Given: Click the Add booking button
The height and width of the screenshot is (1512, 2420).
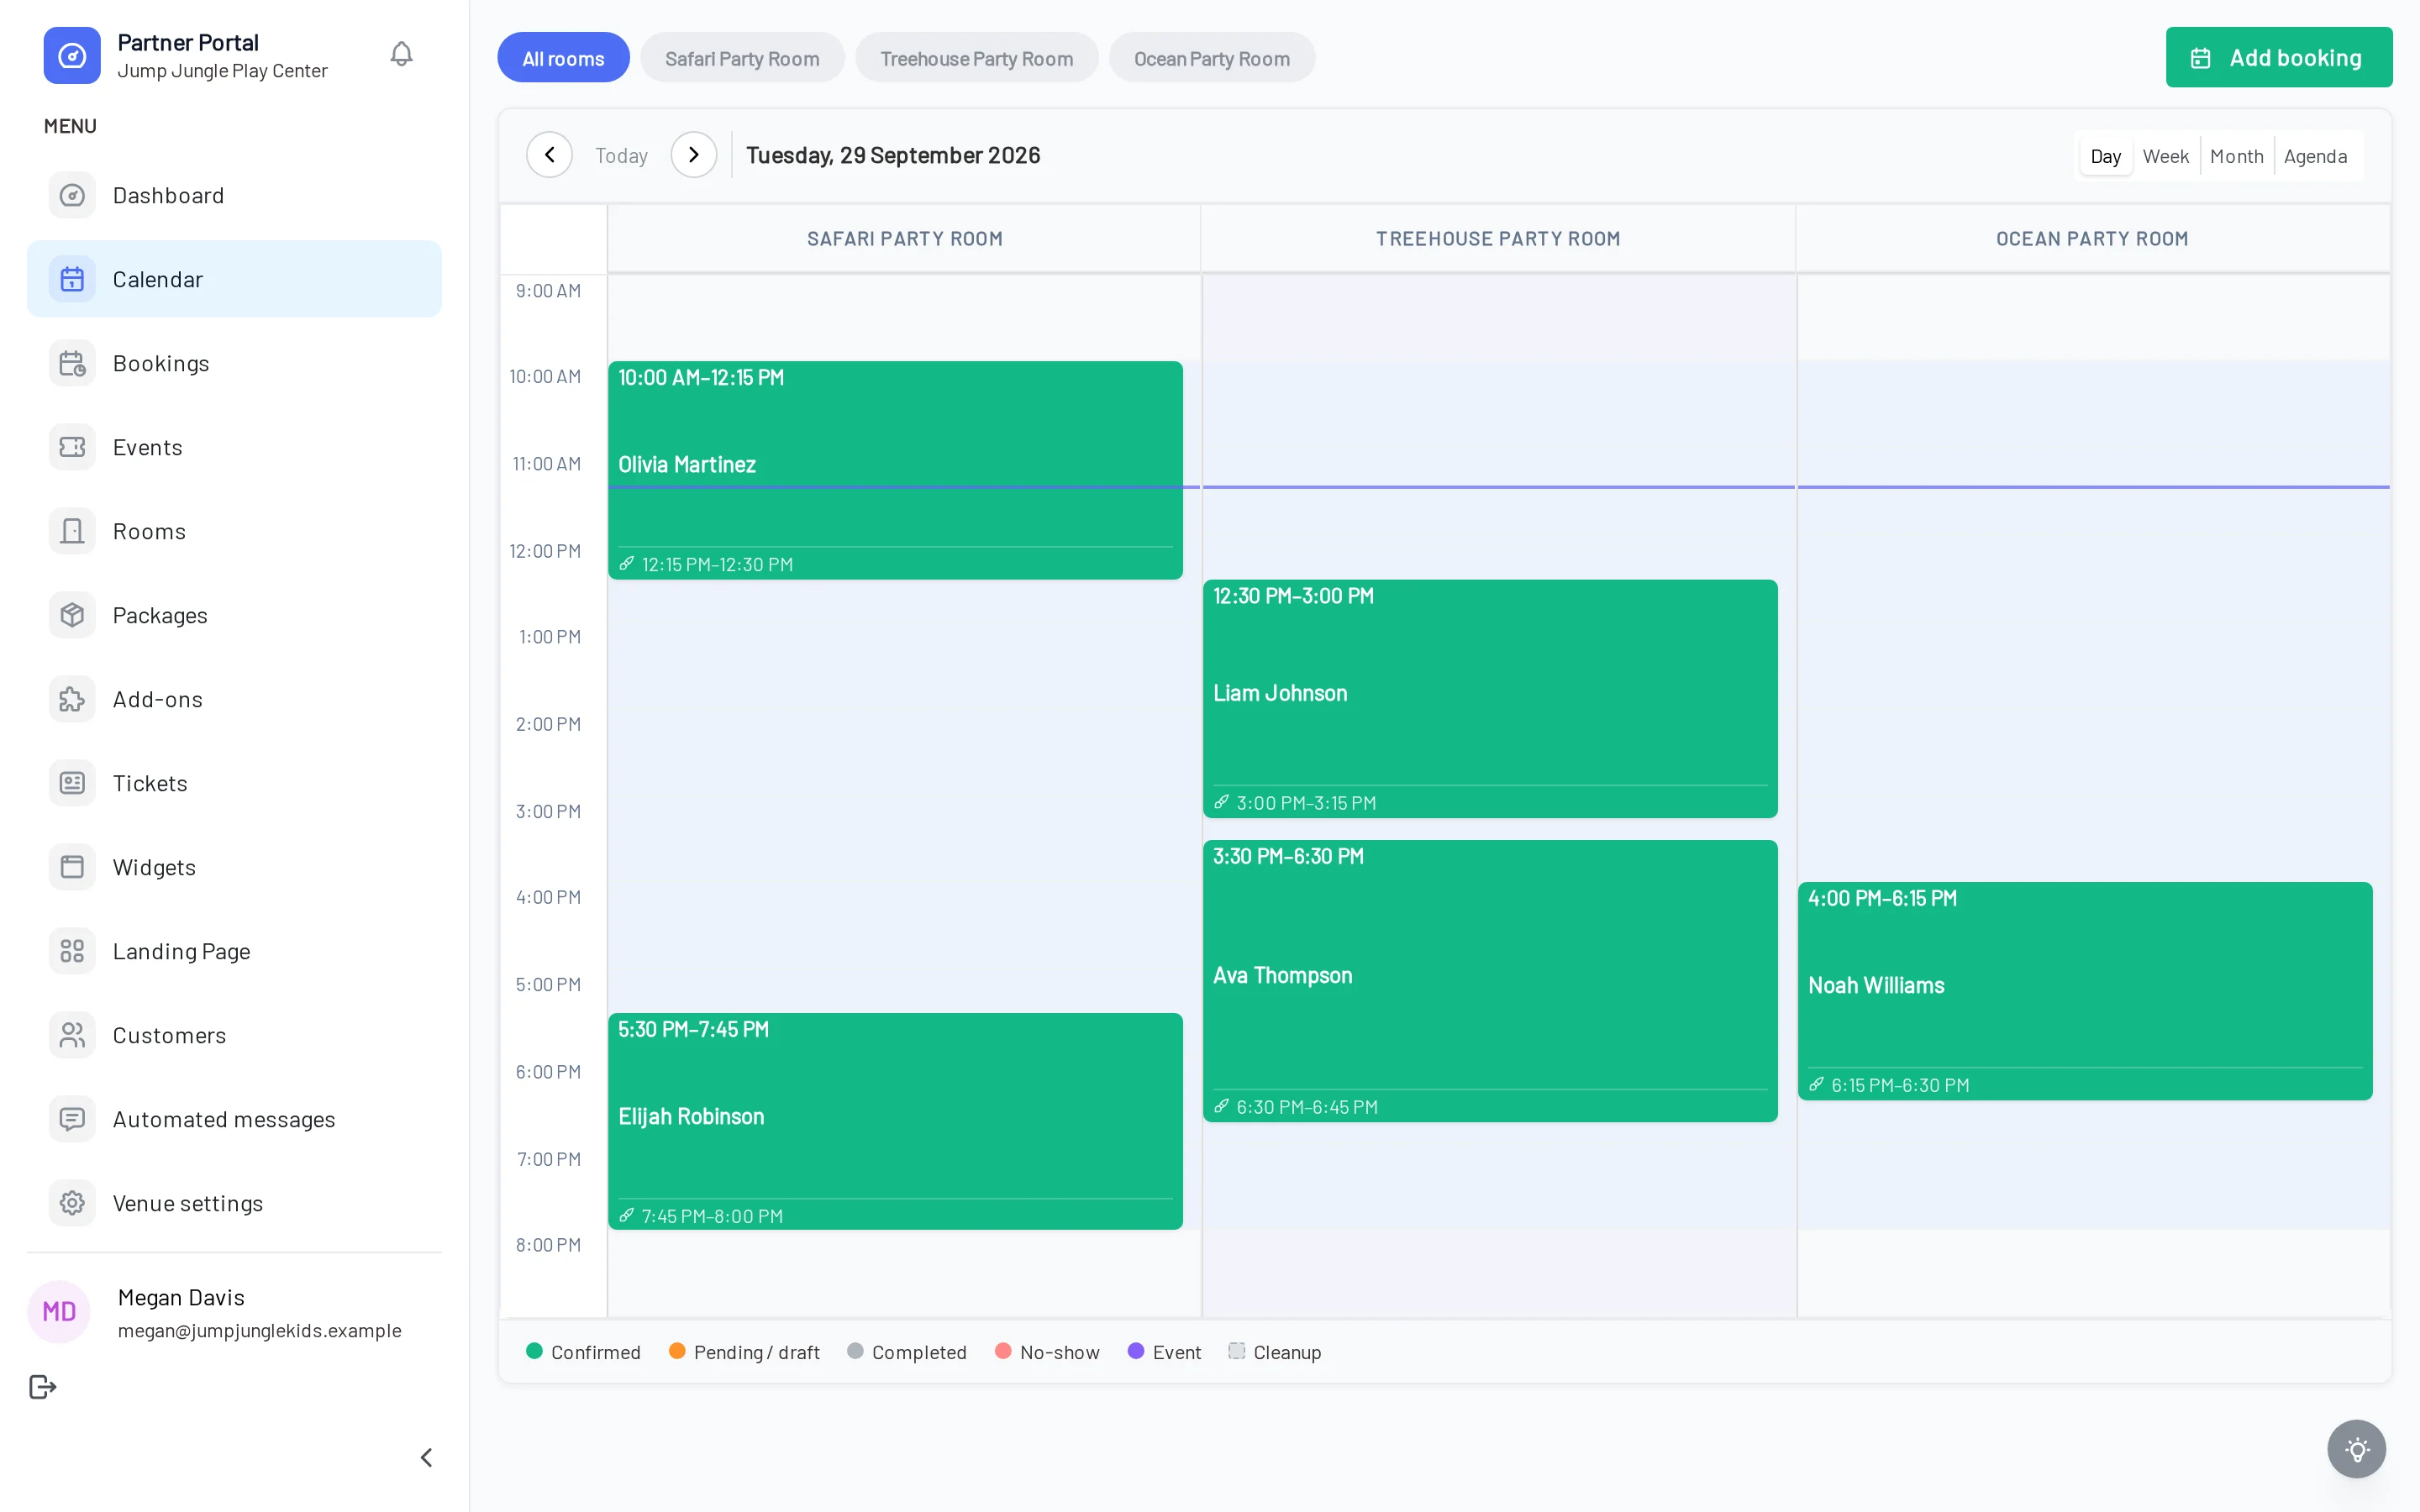Looking at the screenshot, I should tap(2279, 57).
